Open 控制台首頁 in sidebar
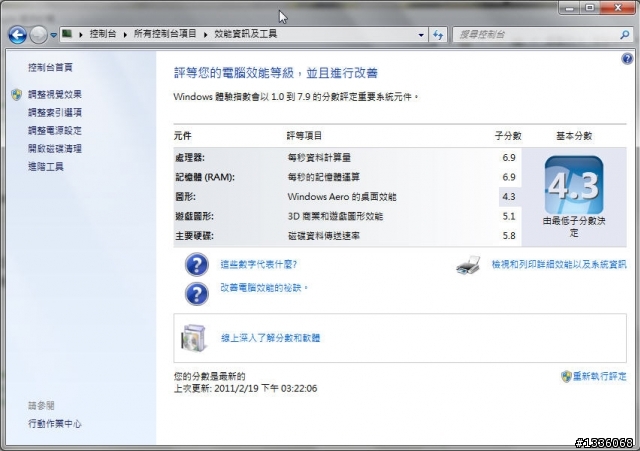The height and width of the screenshot is (451, 640). click(x=50, y=67)
